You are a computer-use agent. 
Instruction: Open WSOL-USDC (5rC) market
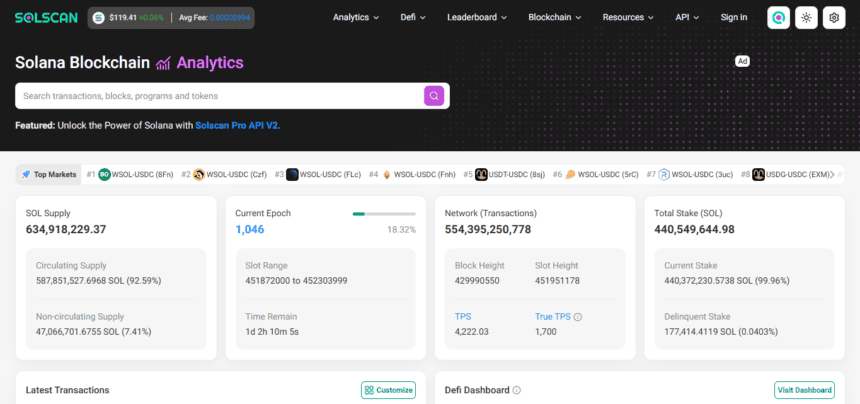(x=608, y=174)
